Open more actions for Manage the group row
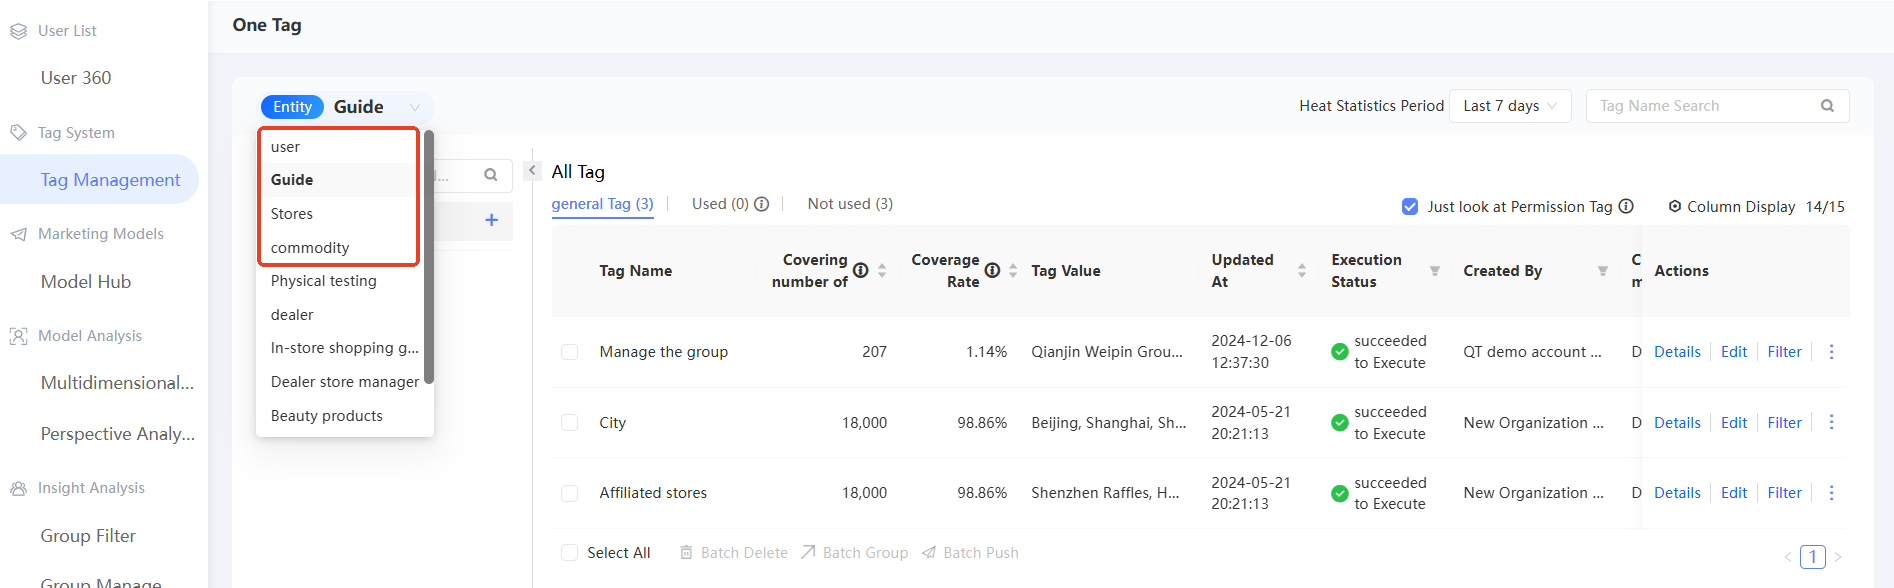 click(1831, 352)
